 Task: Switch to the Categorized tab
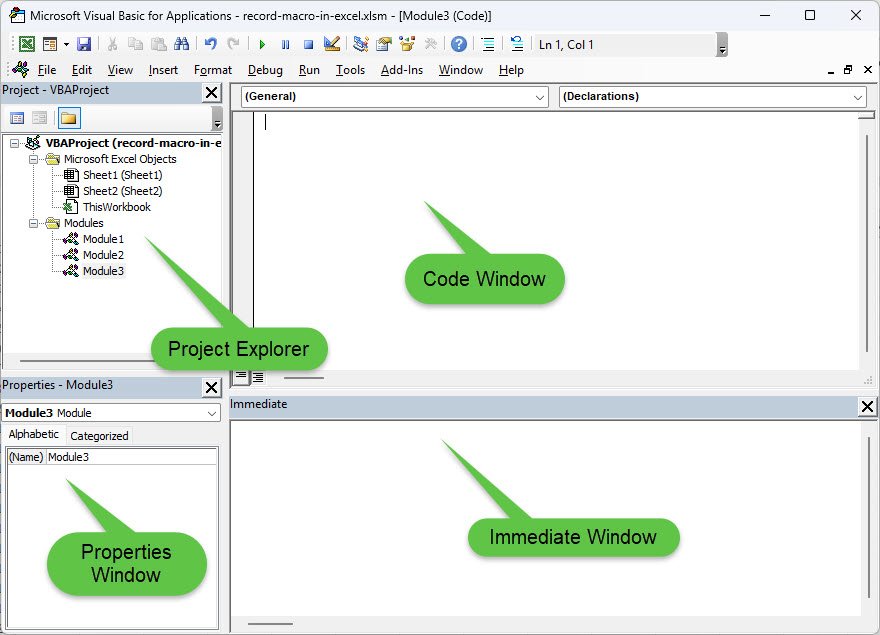click(99, 436)
